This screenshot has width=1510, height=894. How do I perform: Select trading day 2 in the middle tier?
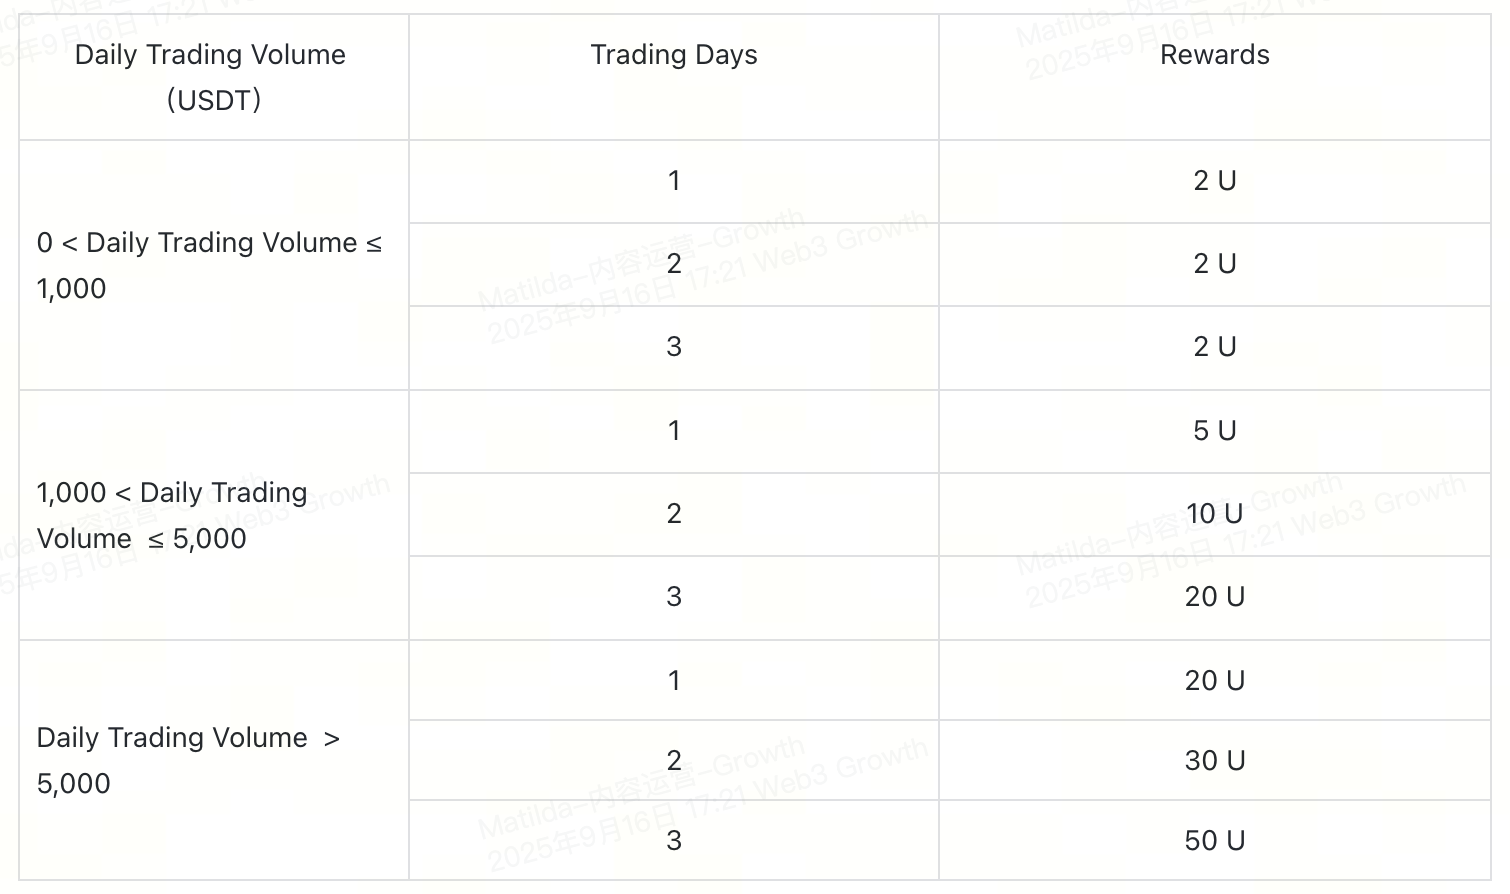click(674, 514)
